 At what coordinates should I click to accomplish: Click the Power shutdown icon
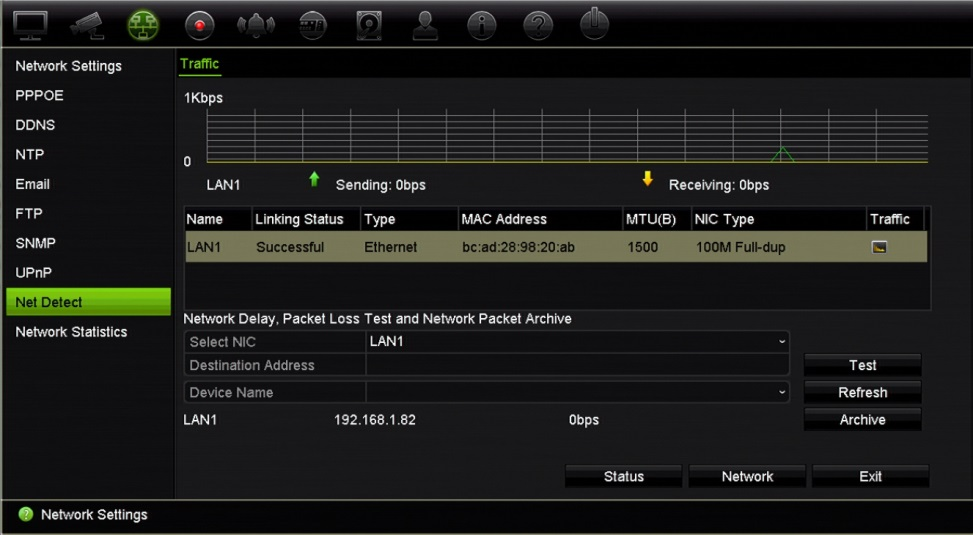[594, 24]
